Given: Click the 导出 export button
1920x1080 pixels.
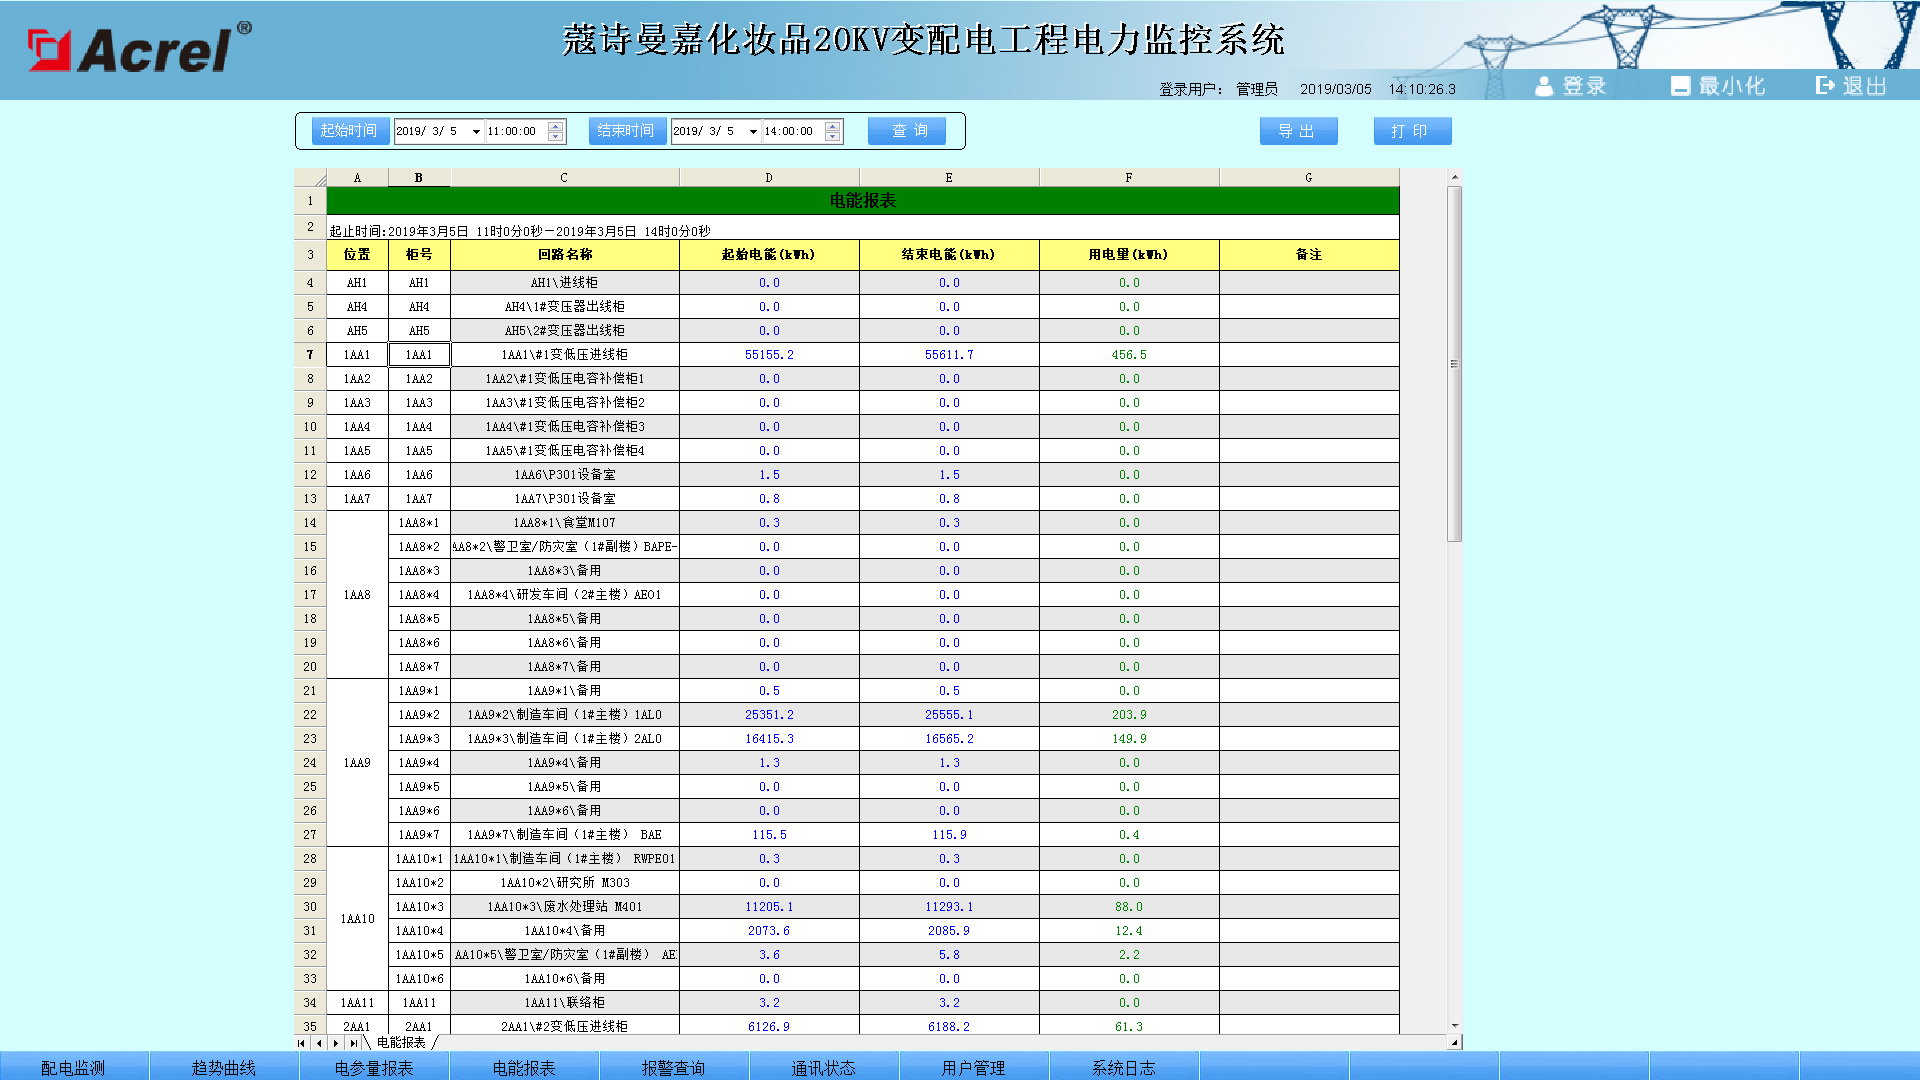Looking at the screenshot, I should click(1297, 131).
